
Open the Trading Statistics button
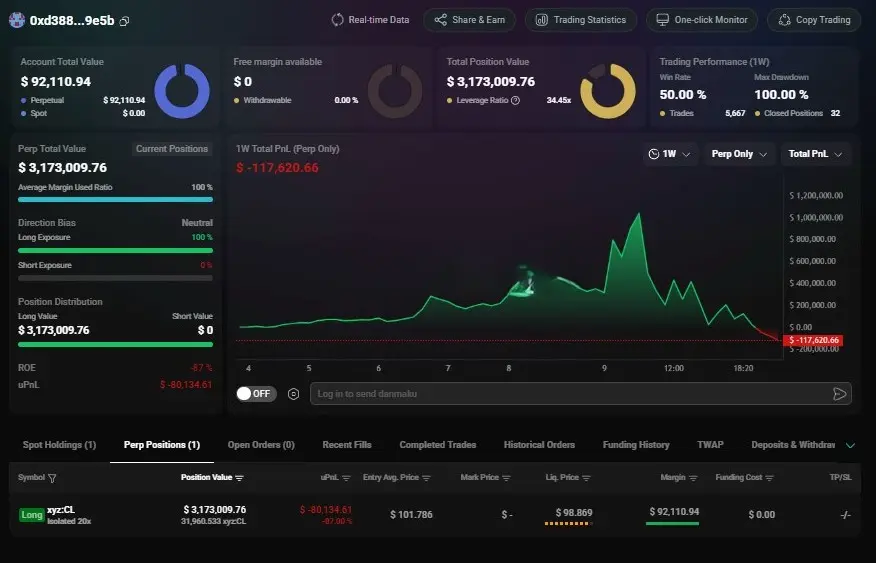click(580, 20)
